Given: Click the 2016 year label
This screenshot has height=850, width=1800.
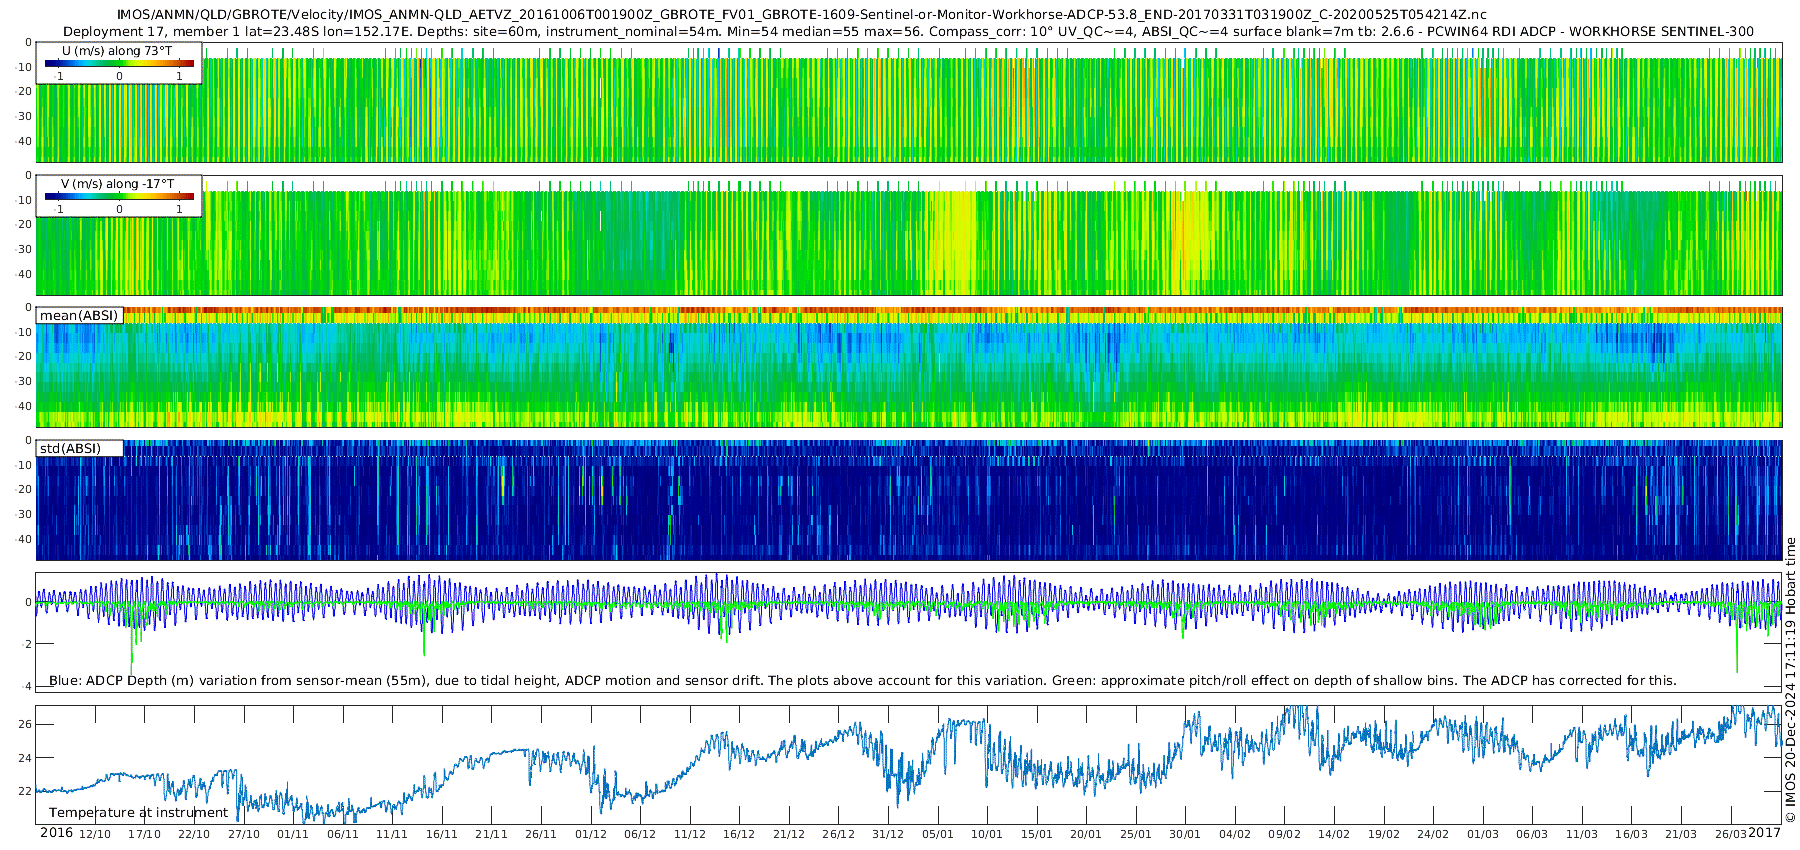Looking at the screenshot, I should tap(56, 833).
